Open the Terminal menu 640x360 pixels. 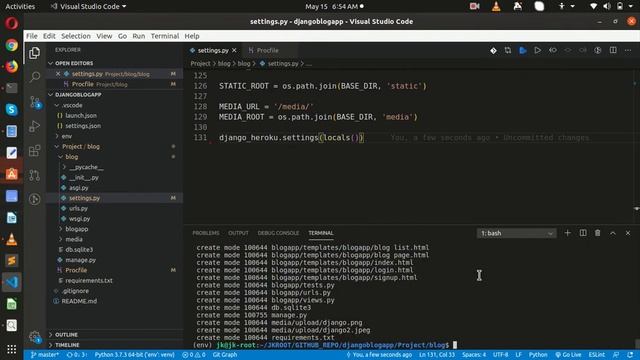click(165, 36)
